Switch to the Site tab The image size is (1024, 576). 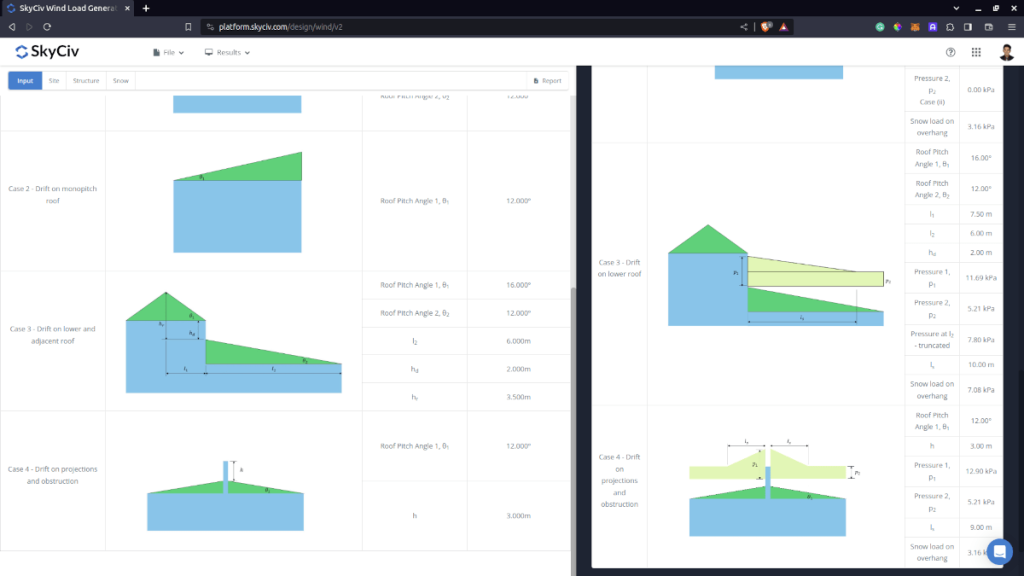[54, 81]
